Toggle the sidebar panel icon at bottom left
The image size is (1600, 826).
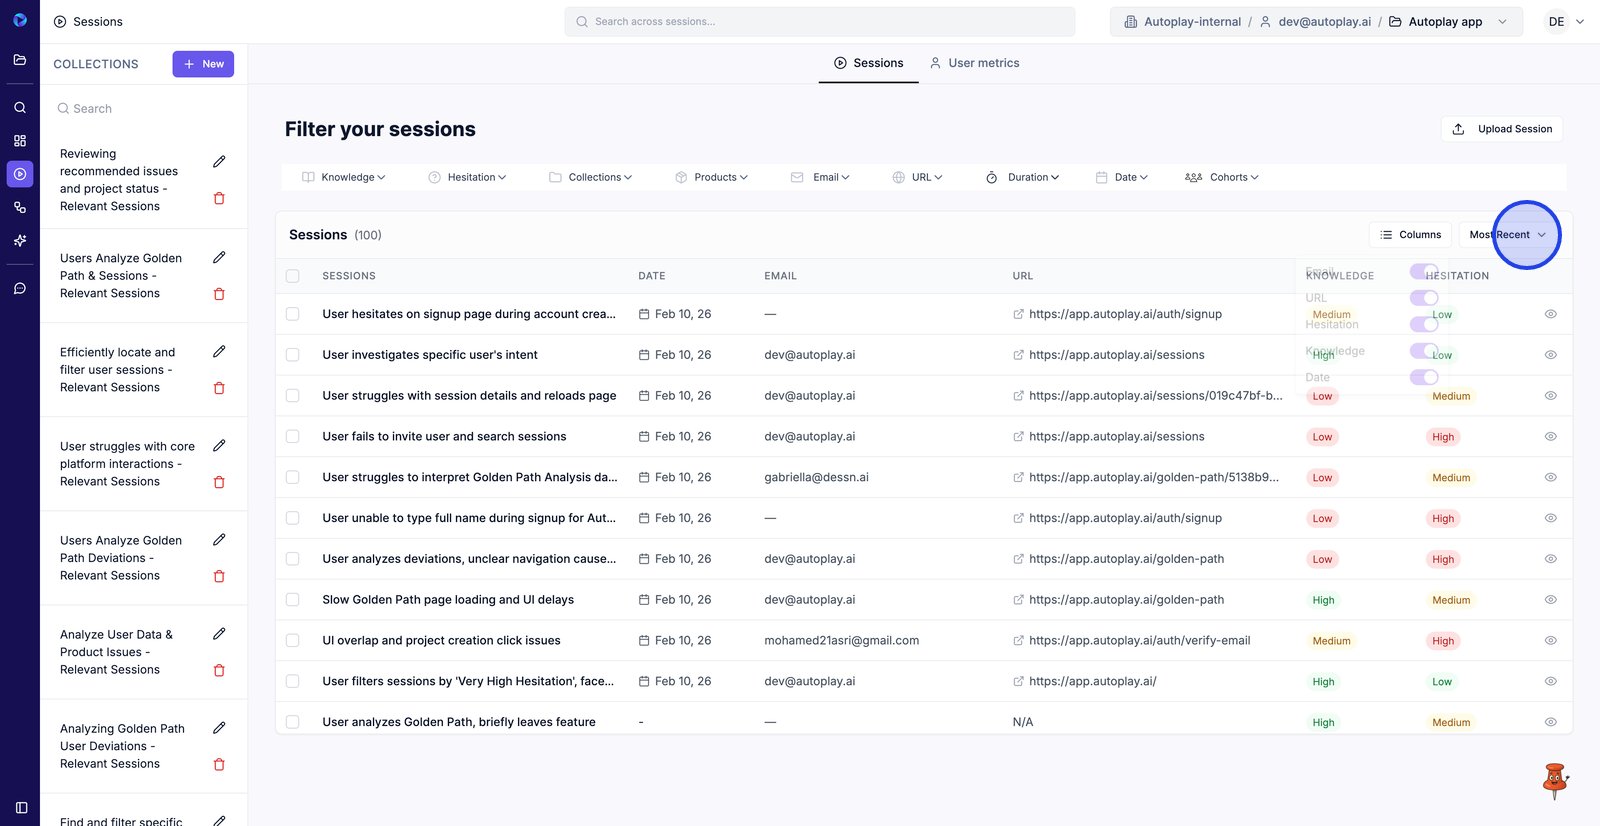21,807
